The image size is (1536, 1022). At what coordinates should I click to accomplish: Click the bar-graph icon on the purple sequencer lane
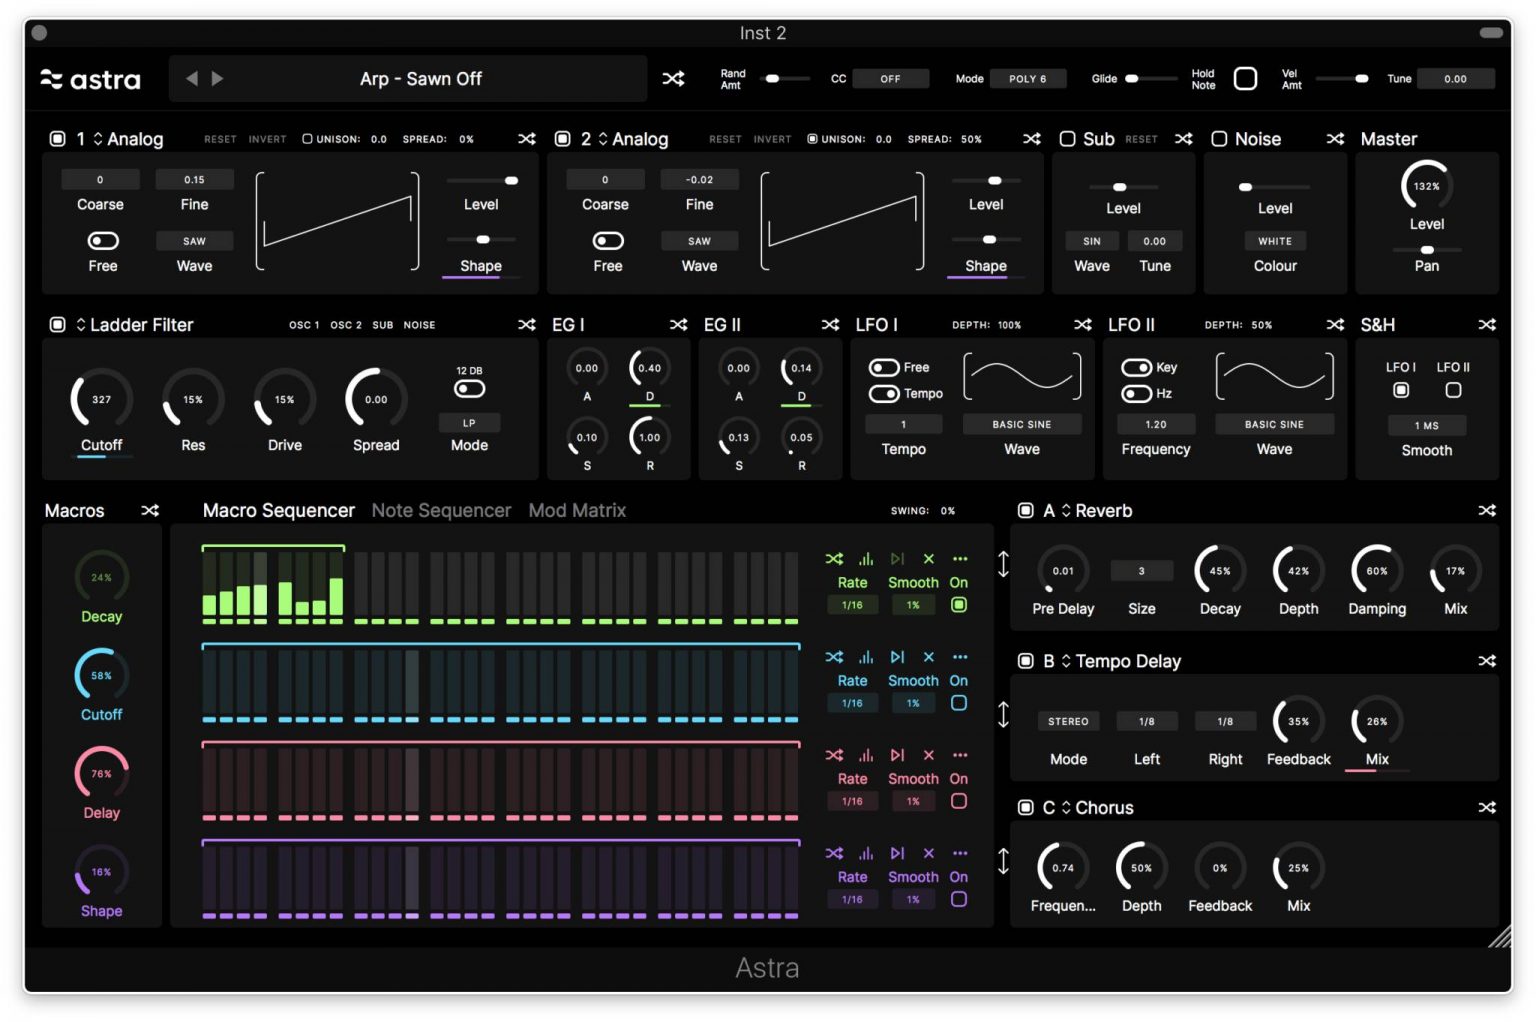(x=866, y=853)
